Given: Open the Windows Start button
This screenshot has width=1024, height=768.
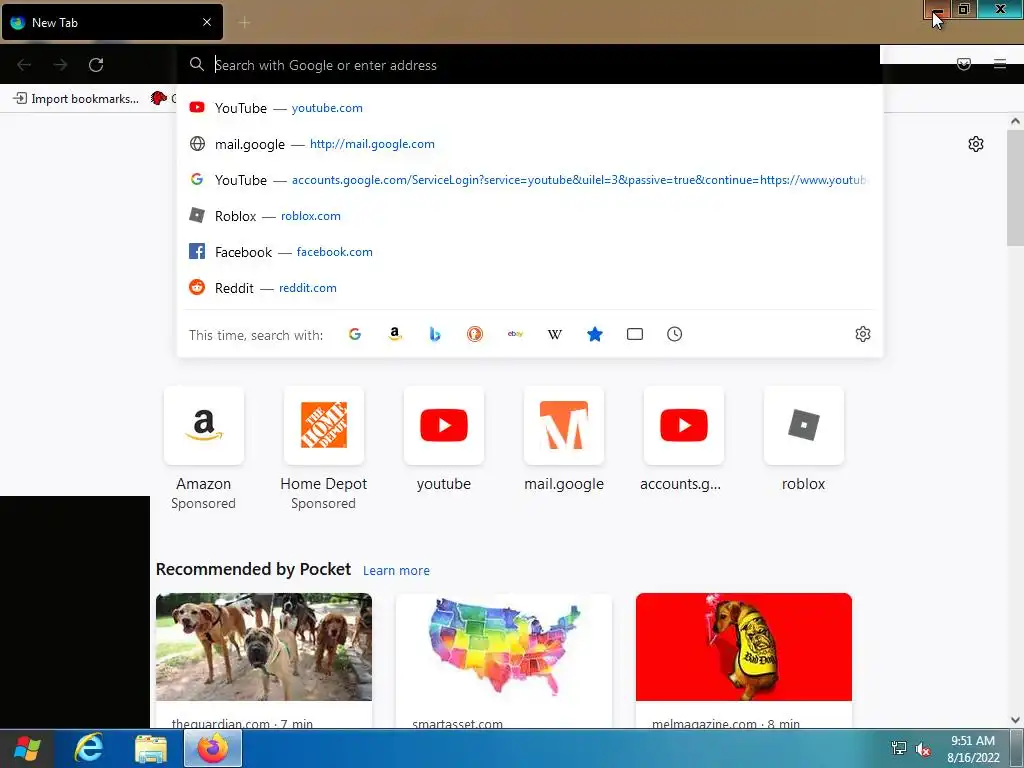Looking at the screenshot, I should coord(27,748).
